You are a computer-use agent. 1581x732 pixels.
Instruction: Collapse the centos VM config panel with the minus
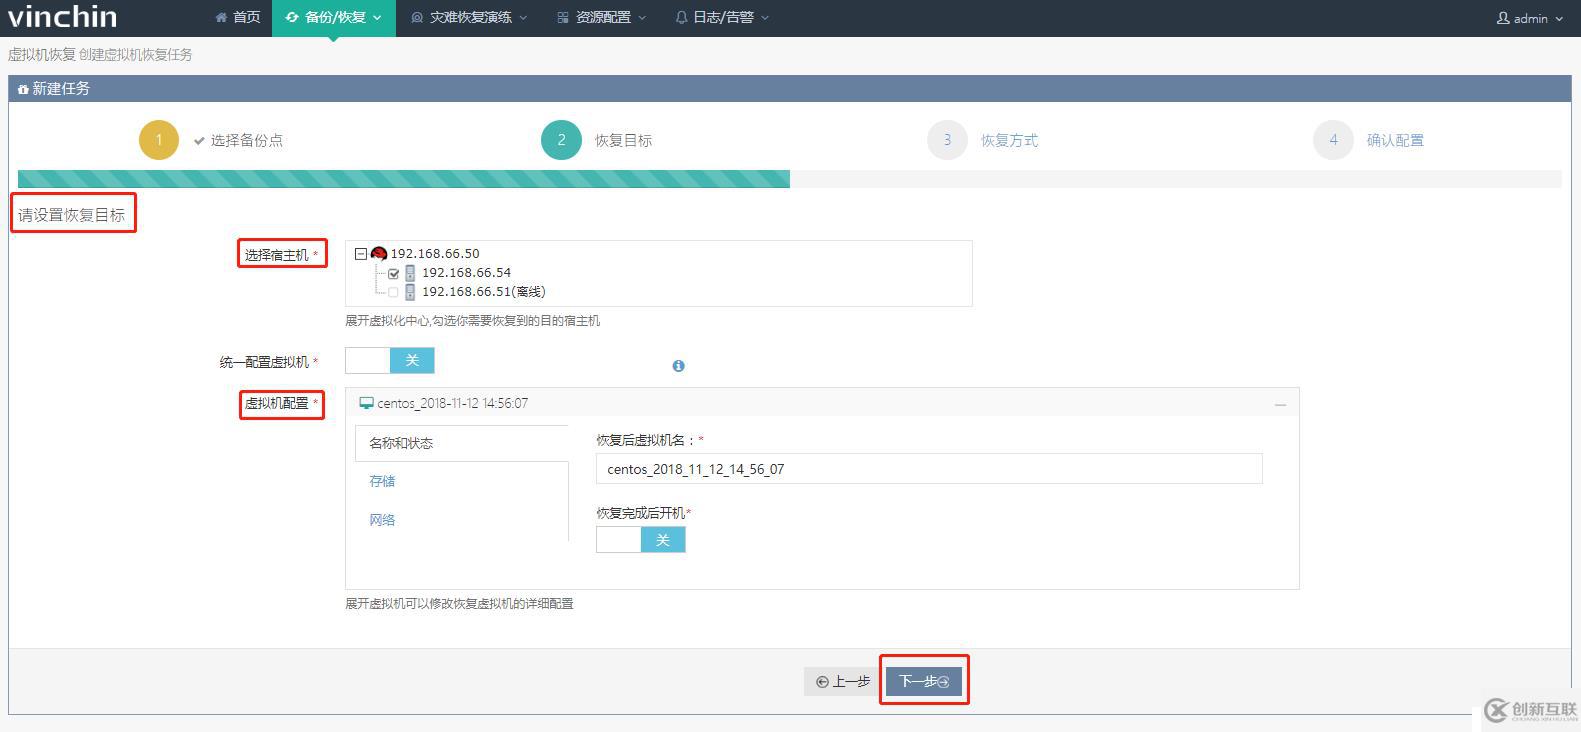[x=1280, y=404]
